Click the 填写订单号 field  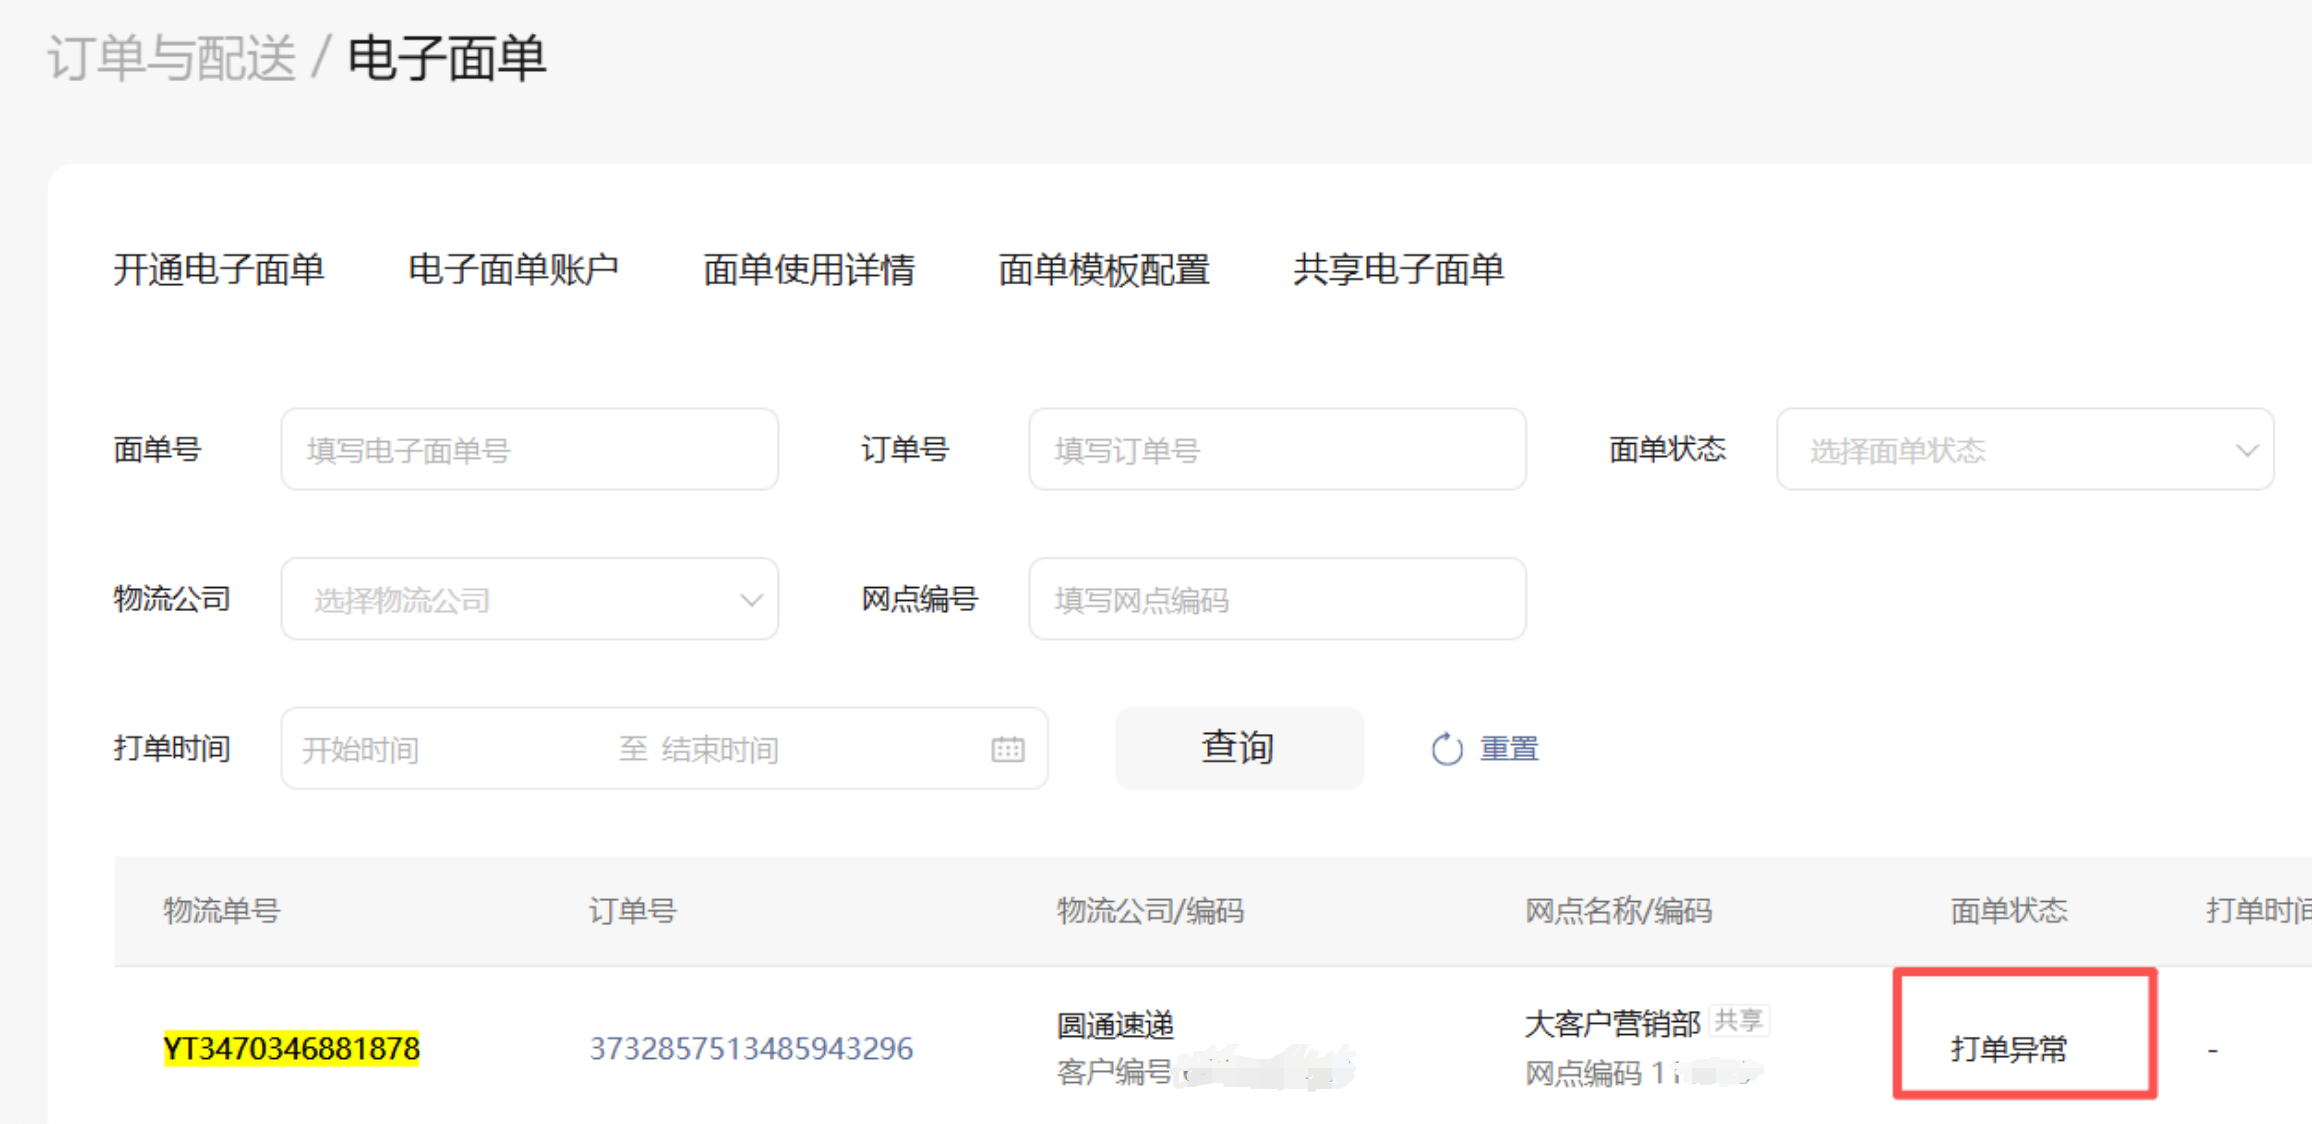[1276, 451]
